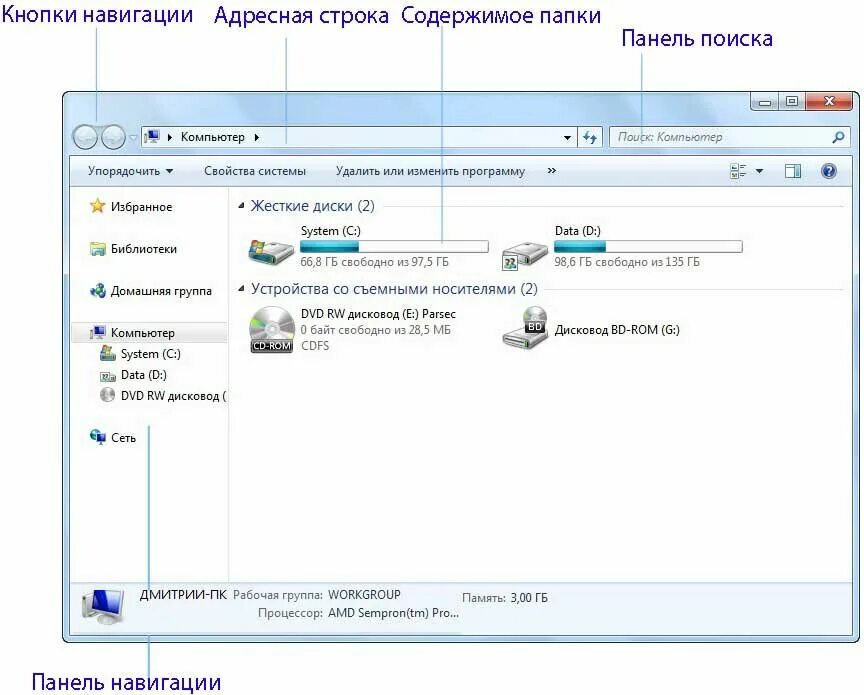Maximize the Explorer window
The image size is (864, 695).
pyautogui.click(x=792, y=101)
